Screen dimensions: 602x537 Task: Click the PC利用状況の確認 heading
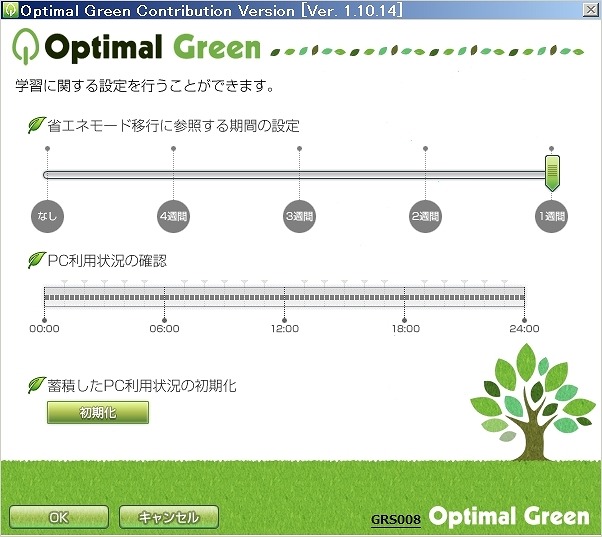pos(107,261)
